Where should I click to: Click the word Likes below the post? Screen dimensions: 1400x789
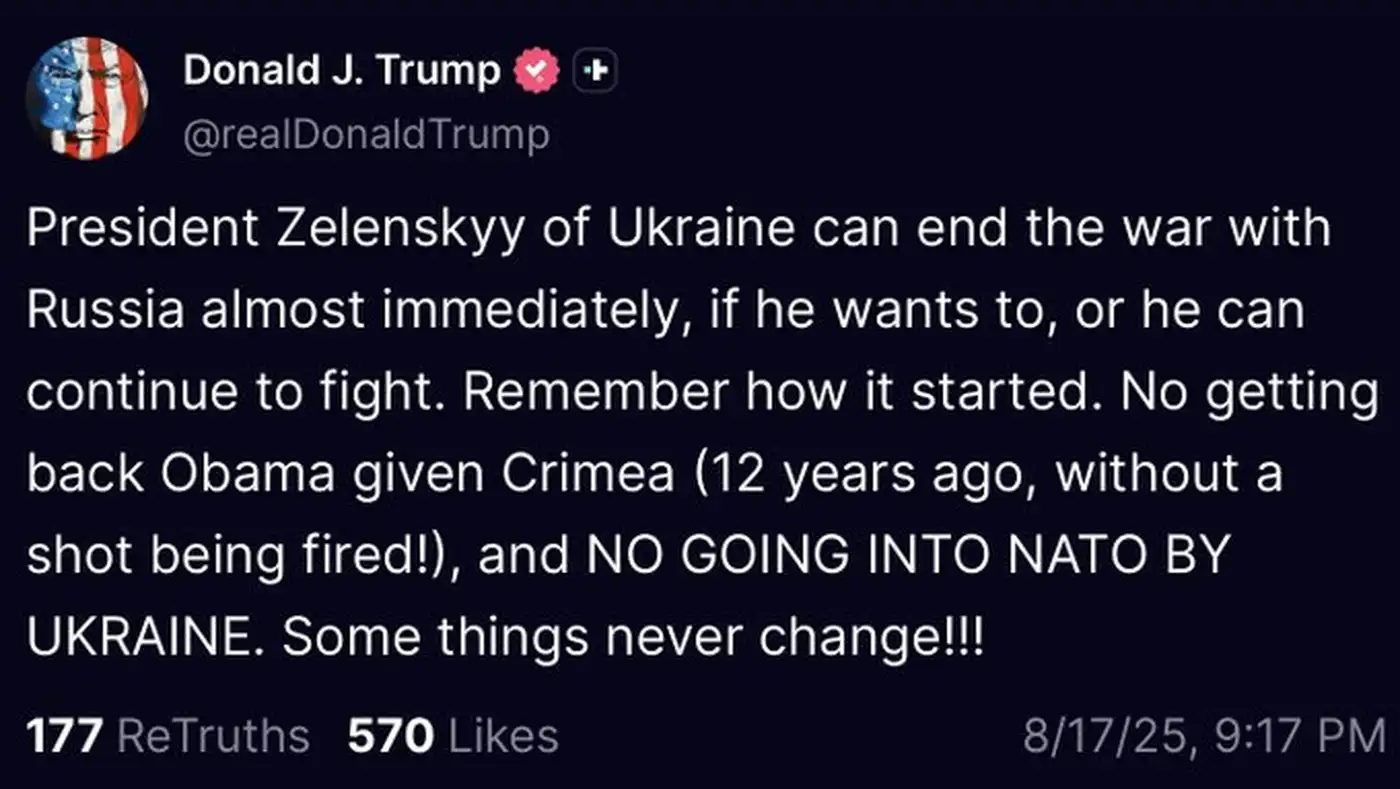tap(503, 736)
